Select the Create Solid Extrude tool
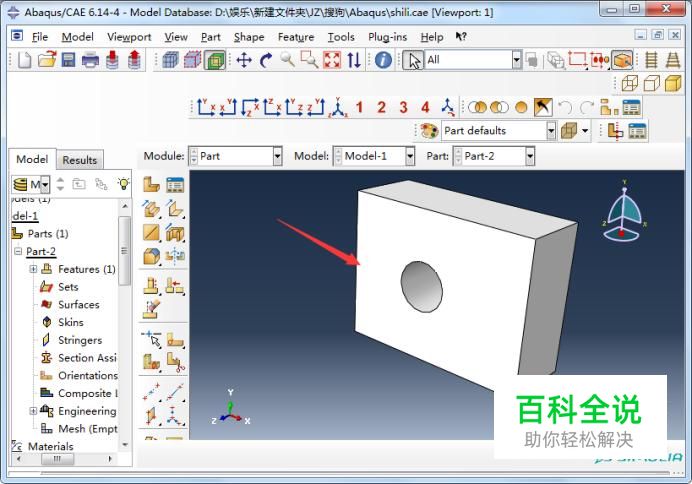 click(151, 209)
